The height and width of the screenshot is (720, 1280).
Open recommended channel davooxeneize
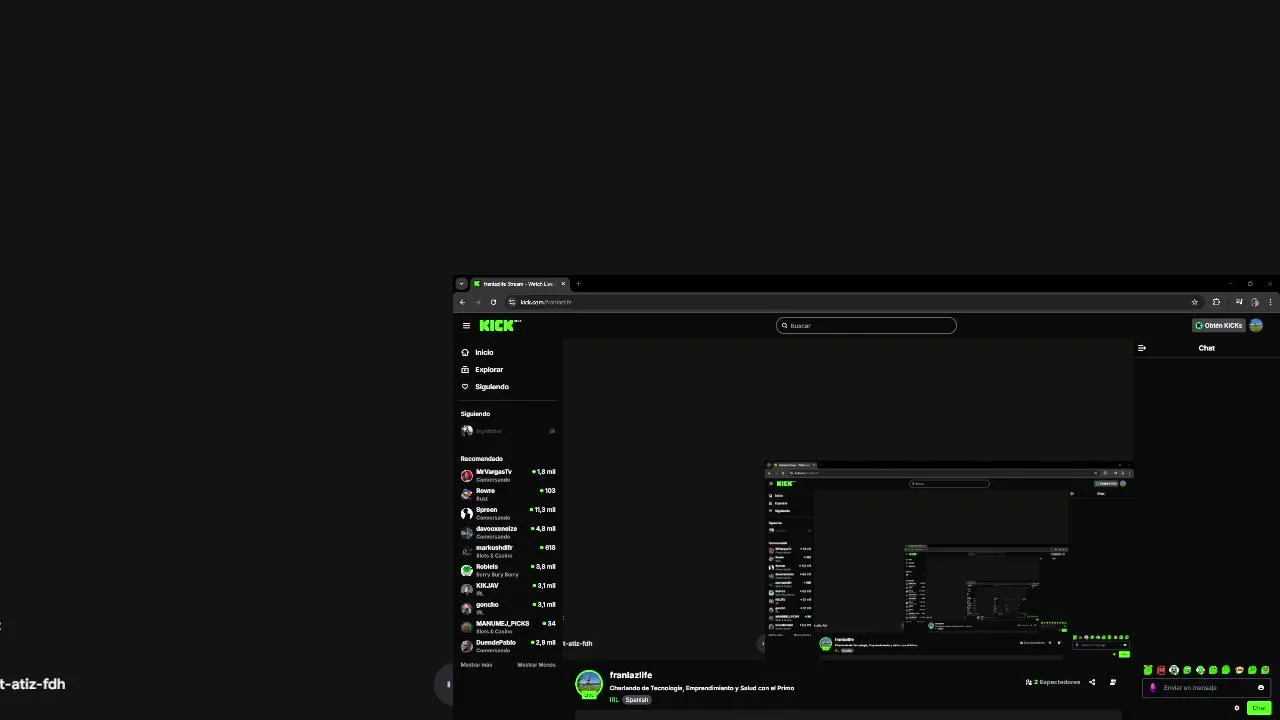[x=508, y=532]
